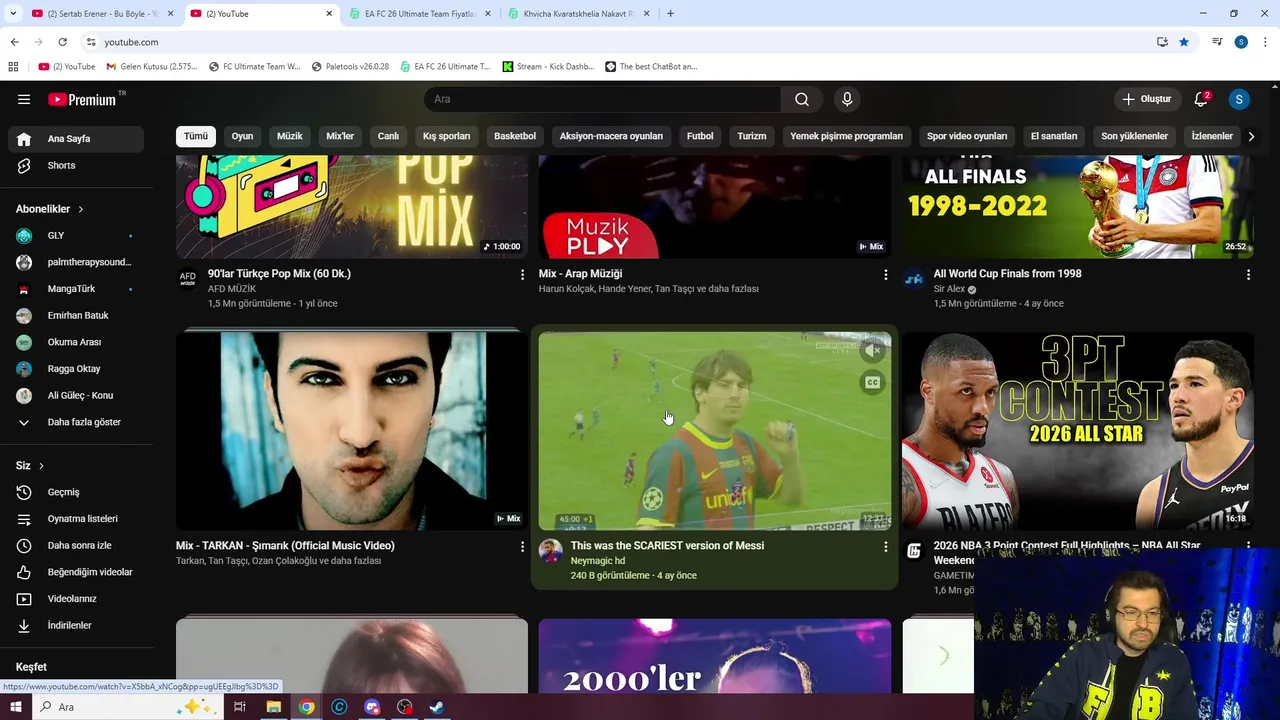Screen dimensions: 1280x720
Task: Select the Canlı chip
Action: (388, 136)
